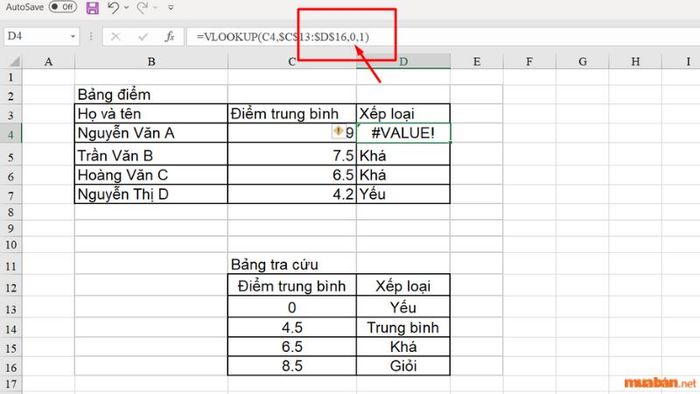Select 'Yếu' cell in row 7
700x394 pixels.
(x=403, y=194)
